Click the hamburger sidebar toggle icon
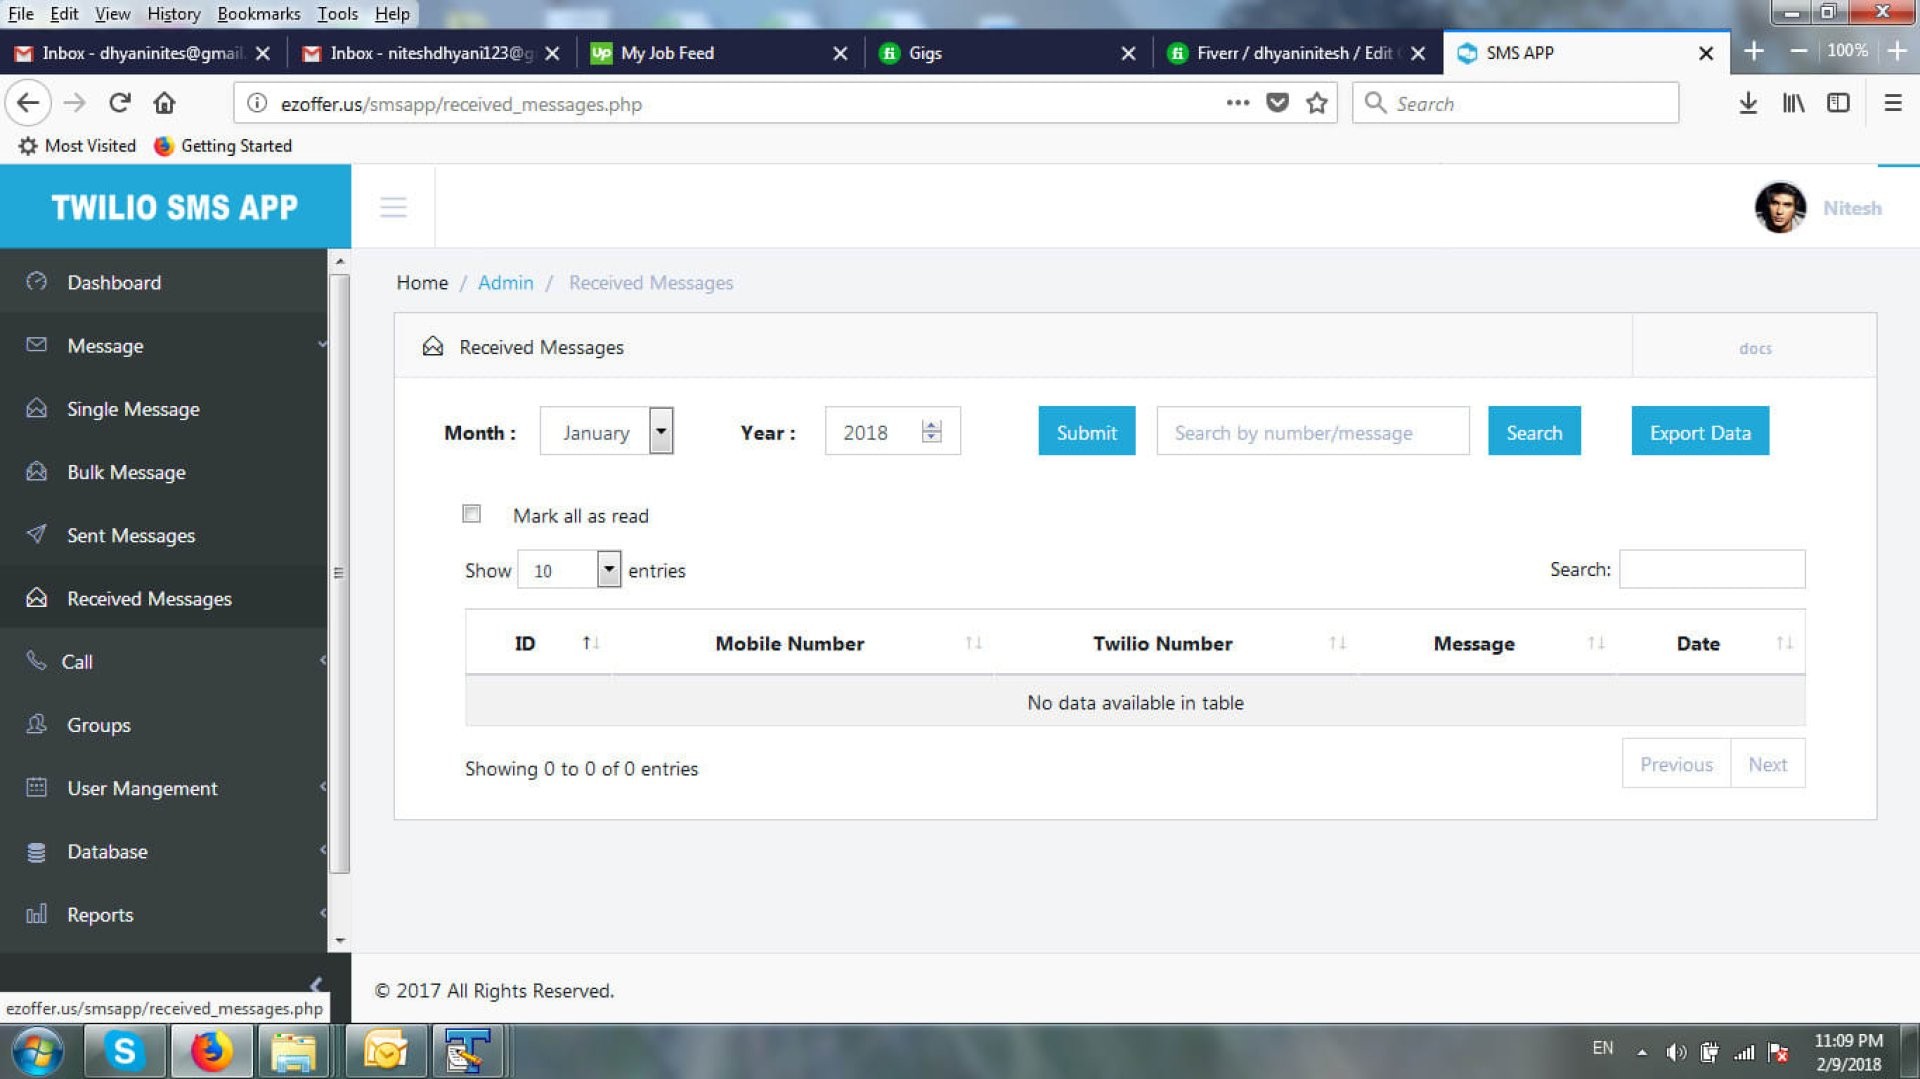Viewport: 1920px width, 1079px height. [x=393, y=208]
